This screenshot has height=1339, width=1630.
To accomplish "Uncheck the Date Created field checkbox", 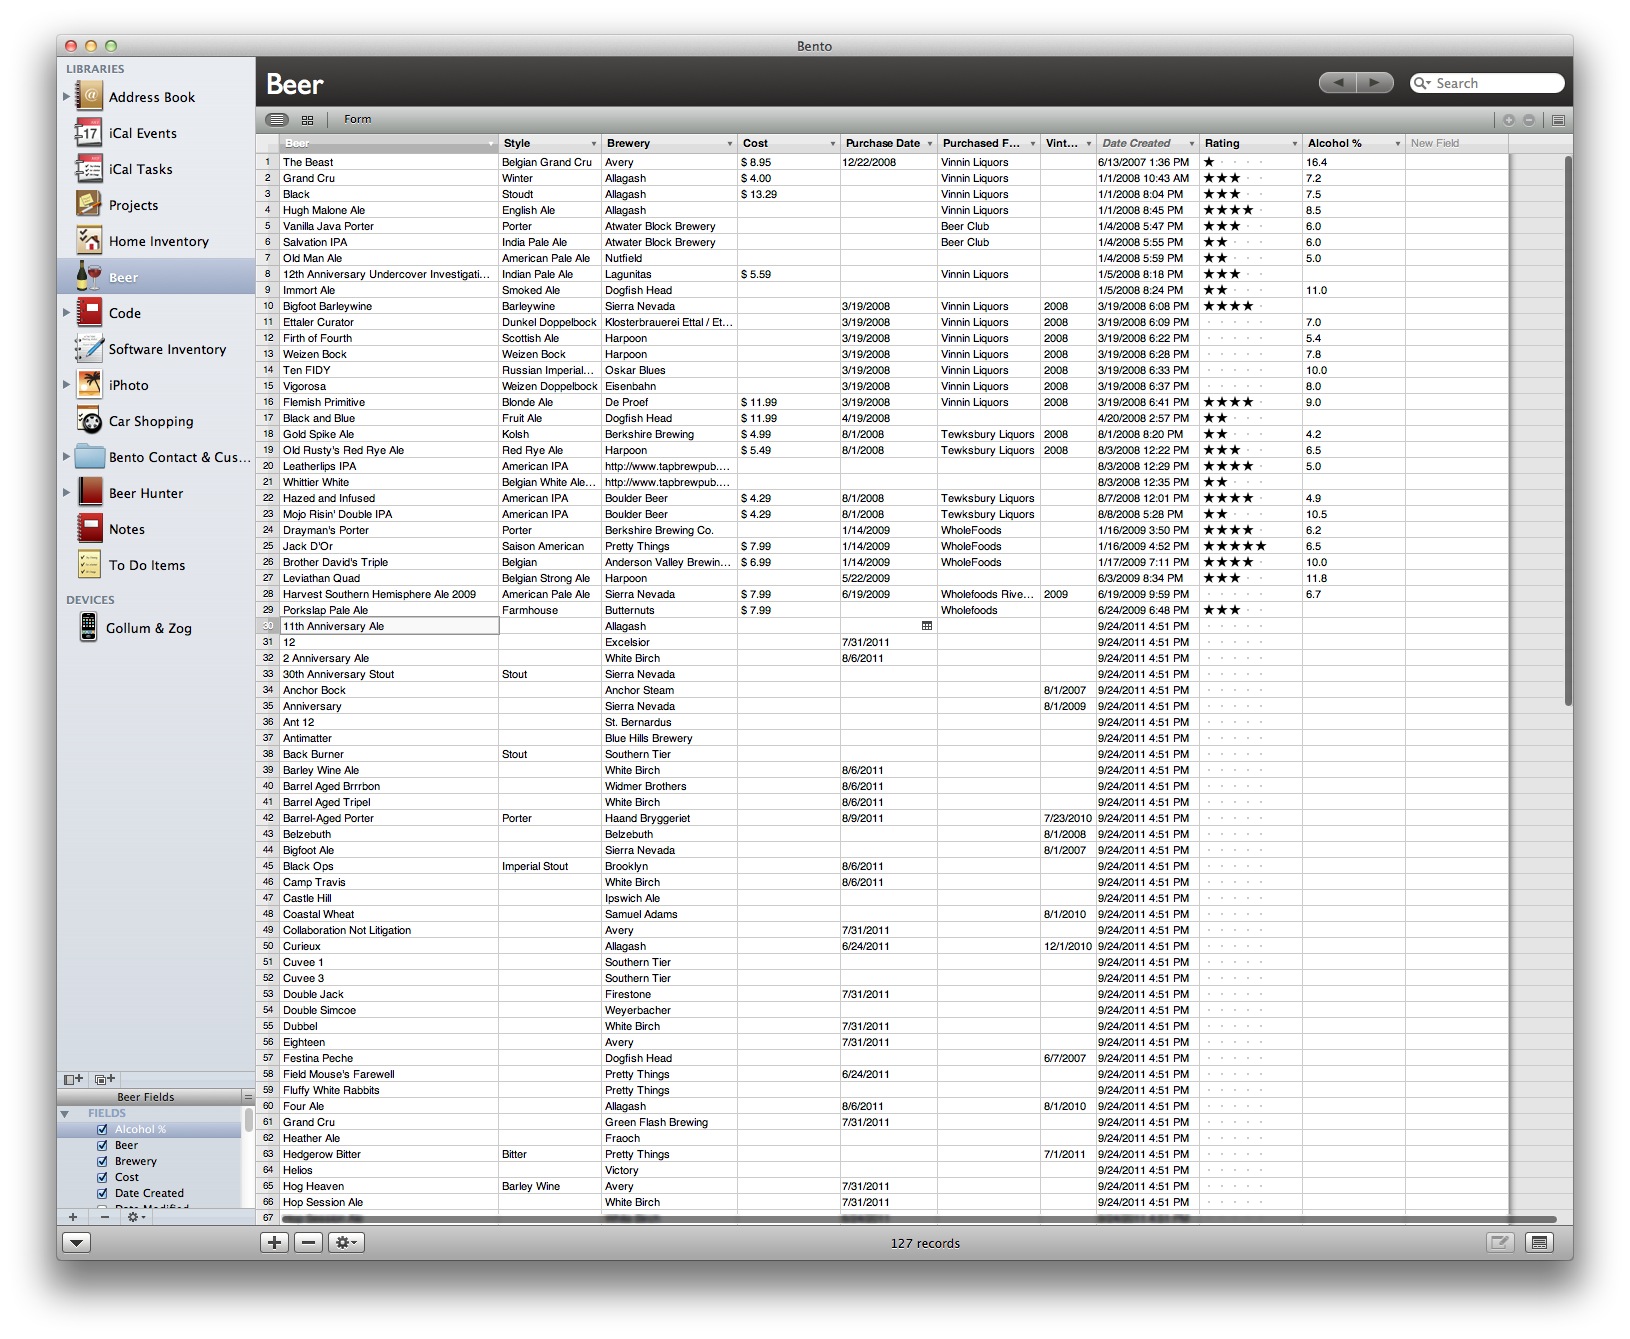I will click(102, 1193).
